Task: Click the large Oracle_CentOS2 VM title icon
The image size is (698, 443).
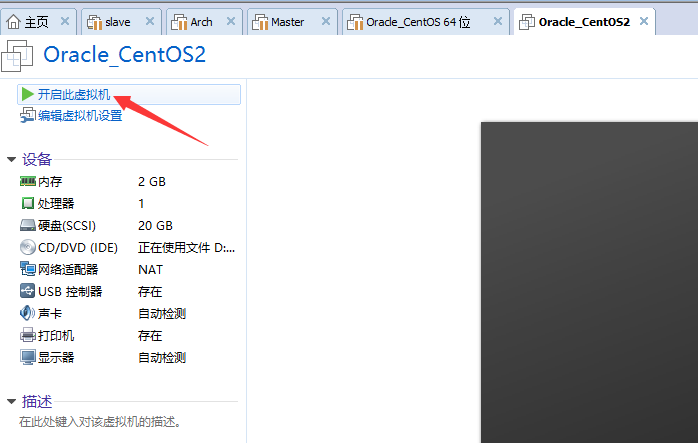Action: tap(17, 56)
